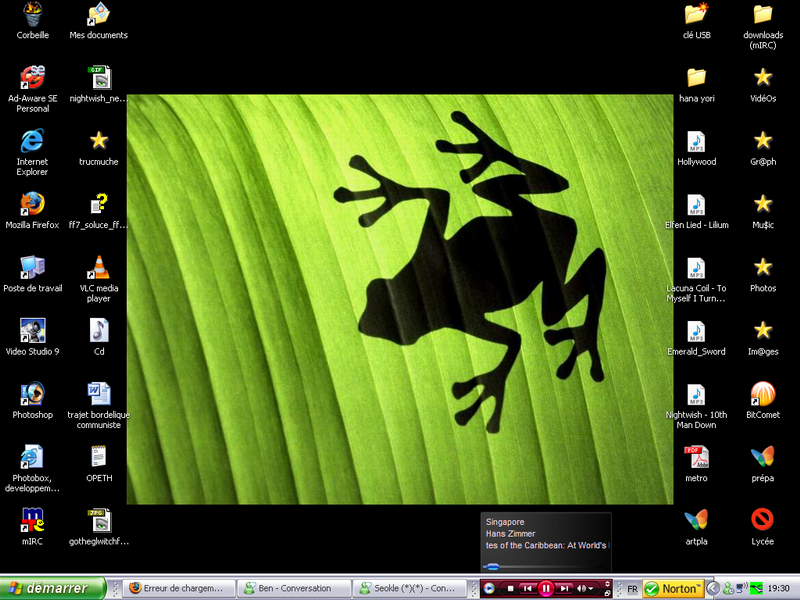Screen dimensions: 800x600
Task: Open the FR language bar selector
Action: click(632, 589)
